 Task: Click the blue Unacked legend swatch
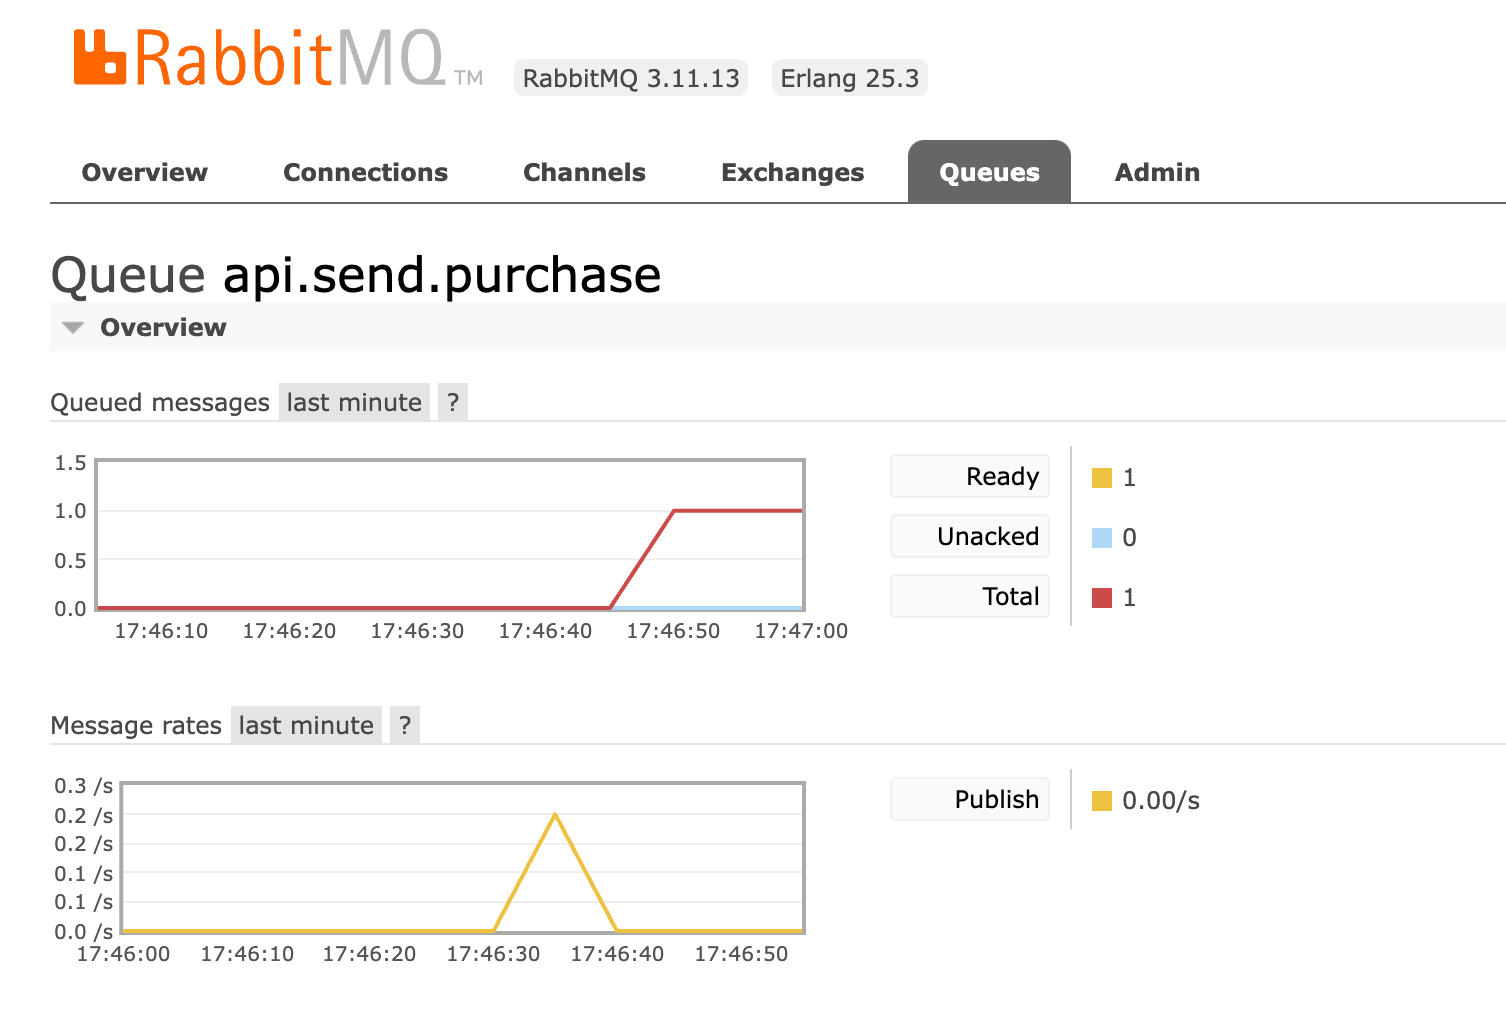1103,537
